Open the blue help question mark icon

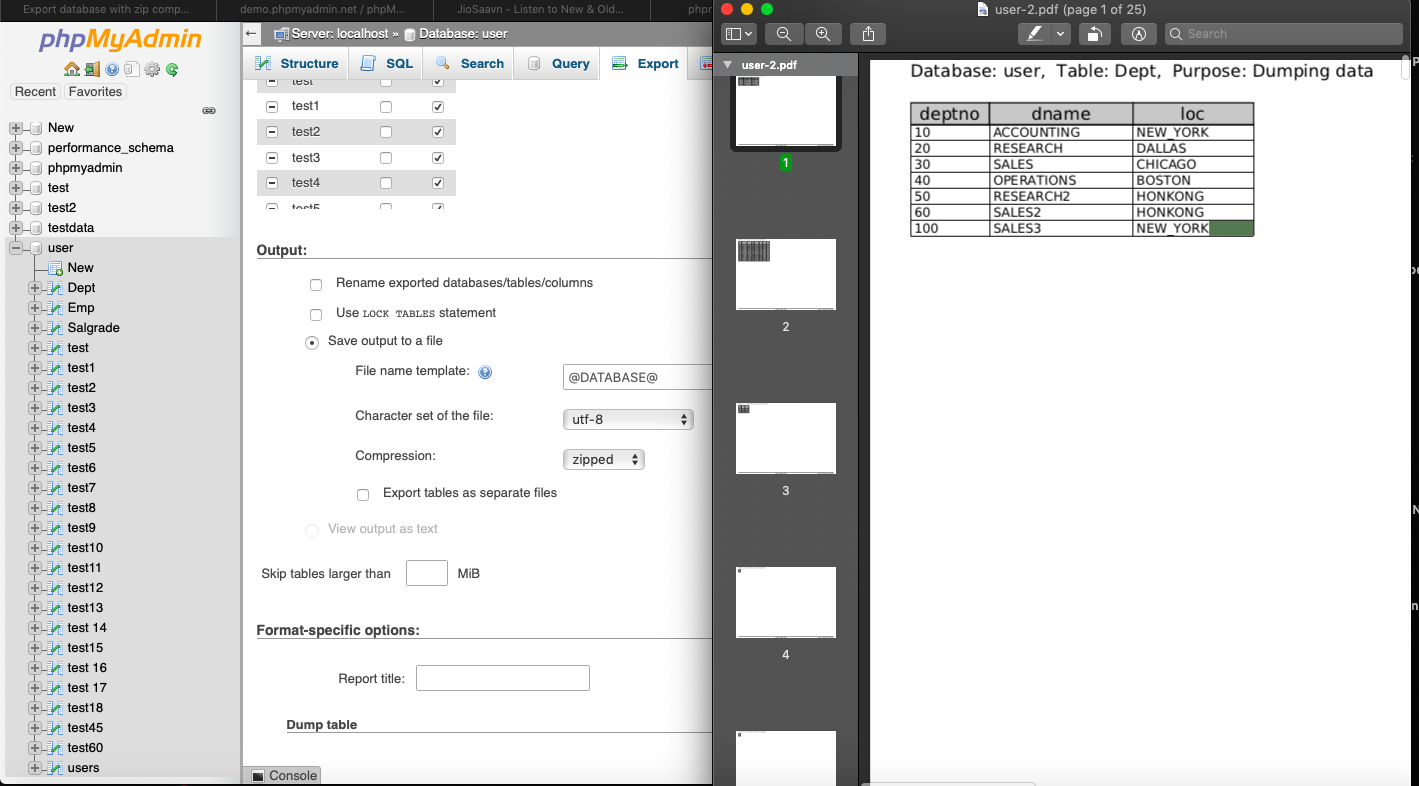pos(111,69)
